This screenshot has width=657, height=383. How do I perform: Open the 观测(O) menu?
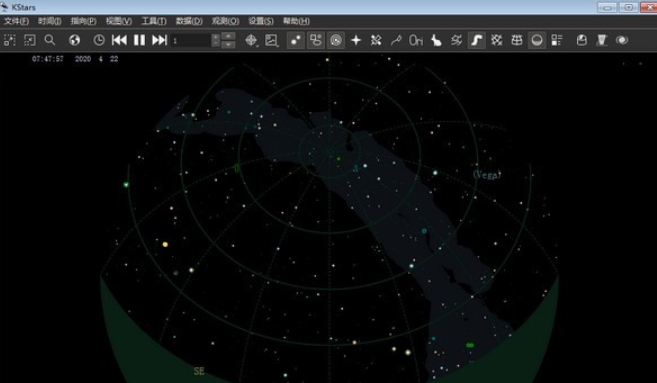coord(225,21)
